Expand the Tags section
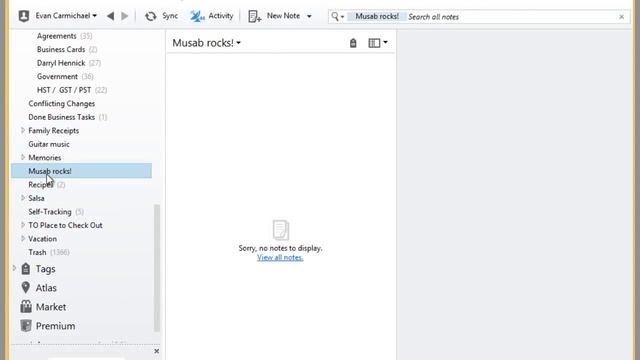Viewport: 640px width, 360px height. coord(15,268)
